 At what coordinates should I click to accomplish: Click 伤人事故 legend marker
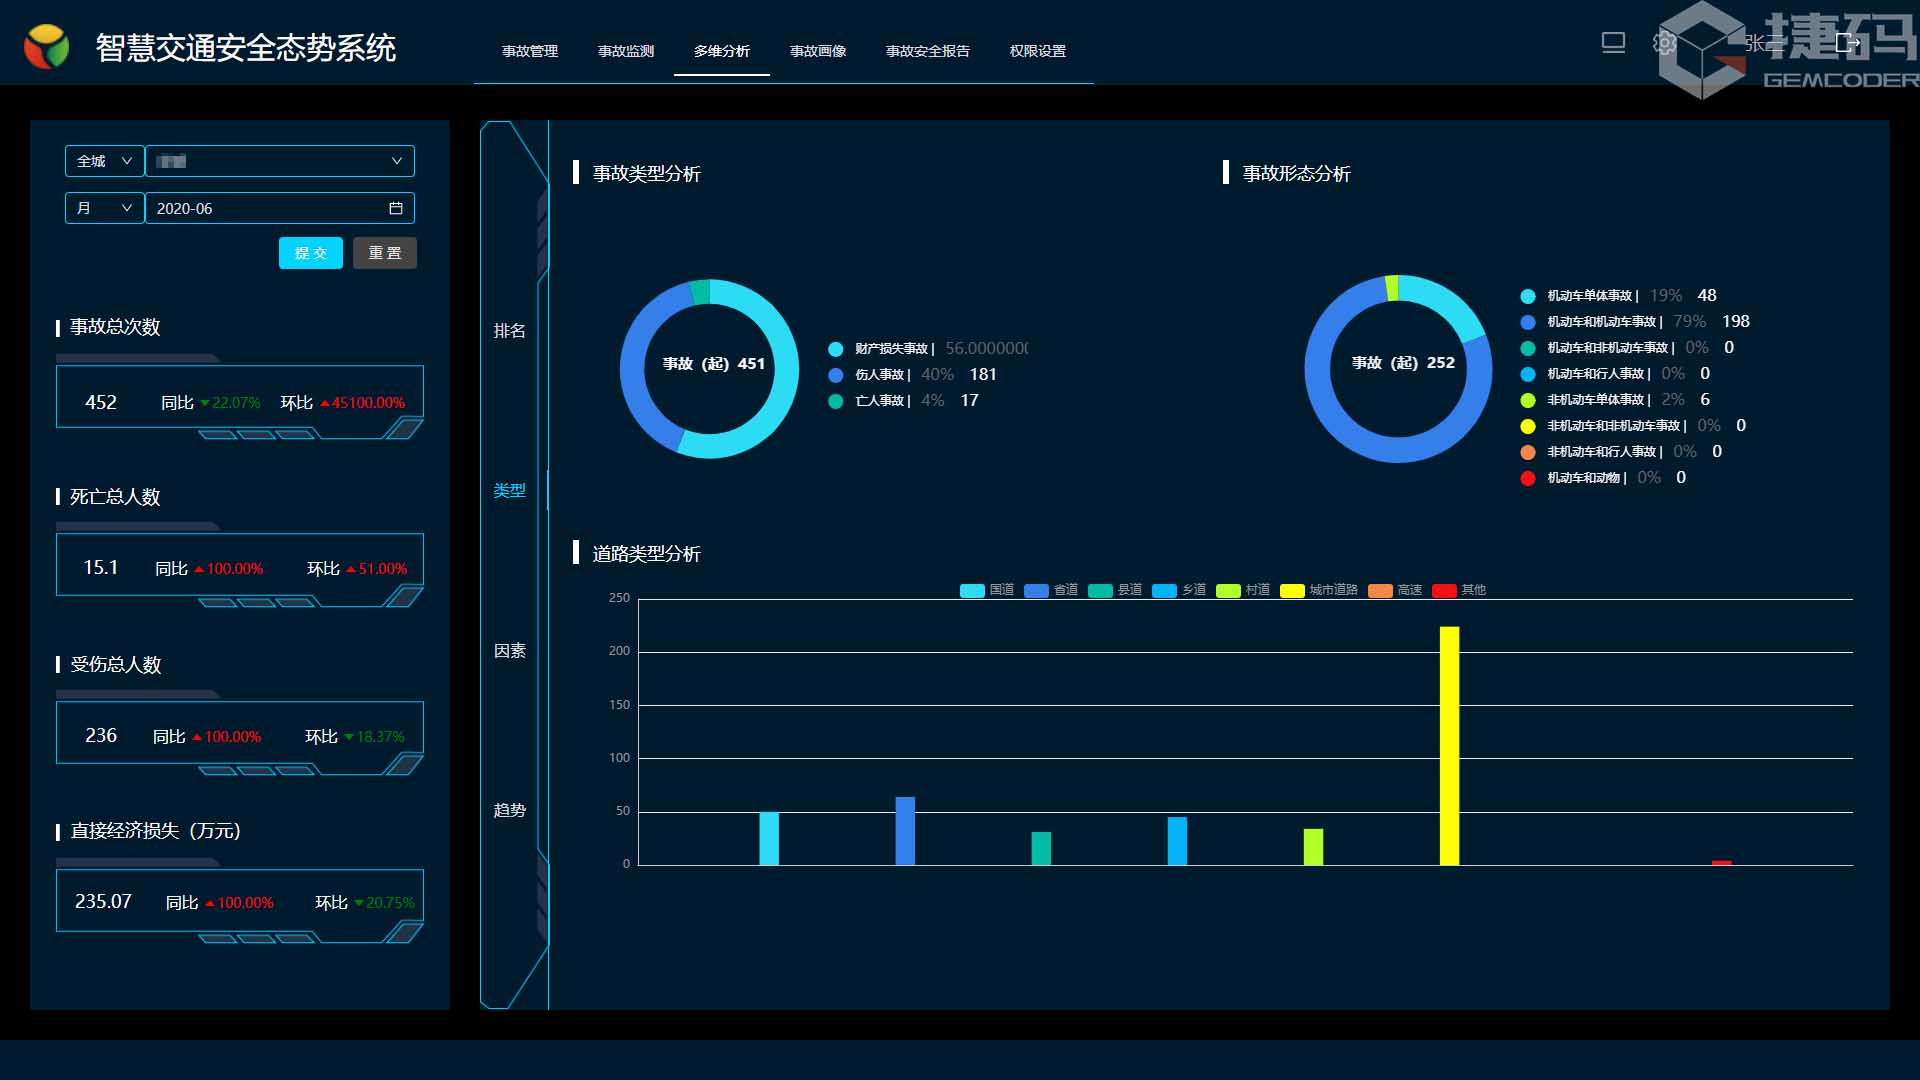coord(836,375)
